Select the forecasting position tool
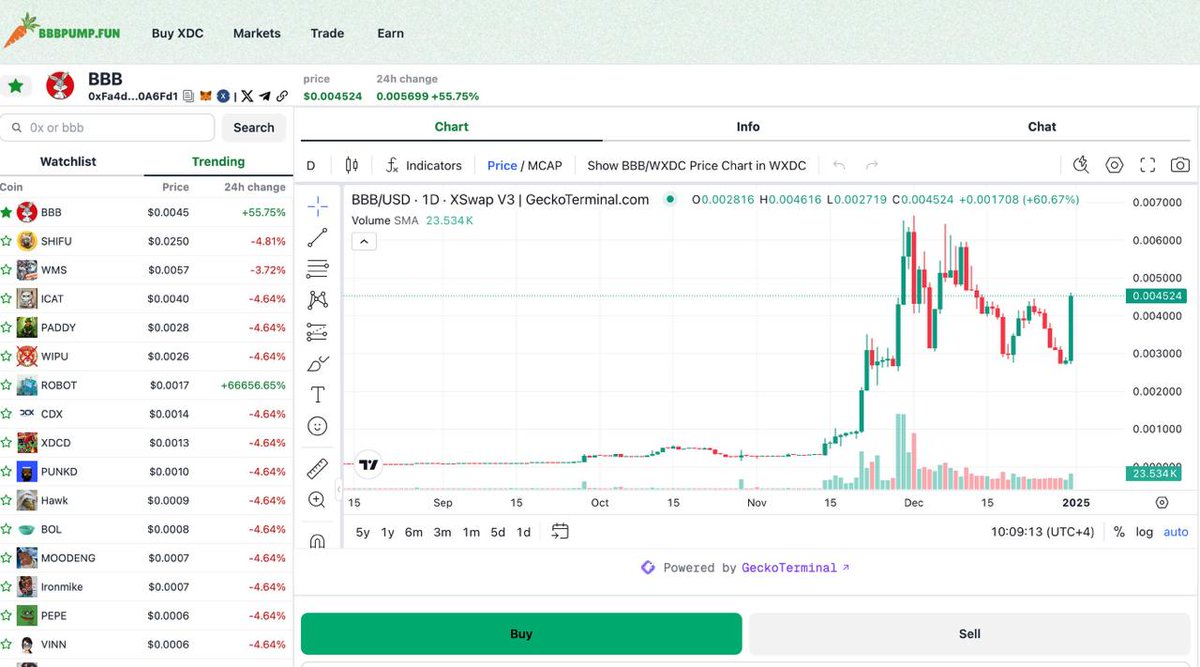1200x667 pixels. [x=317, y=332]
